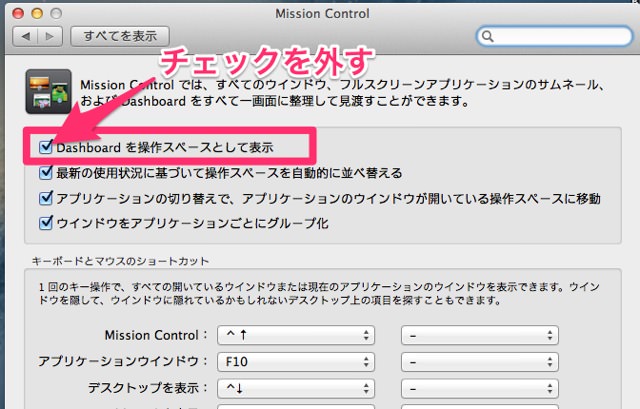Click the Mission Control： shortcut label
Screen dimensions: 640x409
tap(156, 335)
